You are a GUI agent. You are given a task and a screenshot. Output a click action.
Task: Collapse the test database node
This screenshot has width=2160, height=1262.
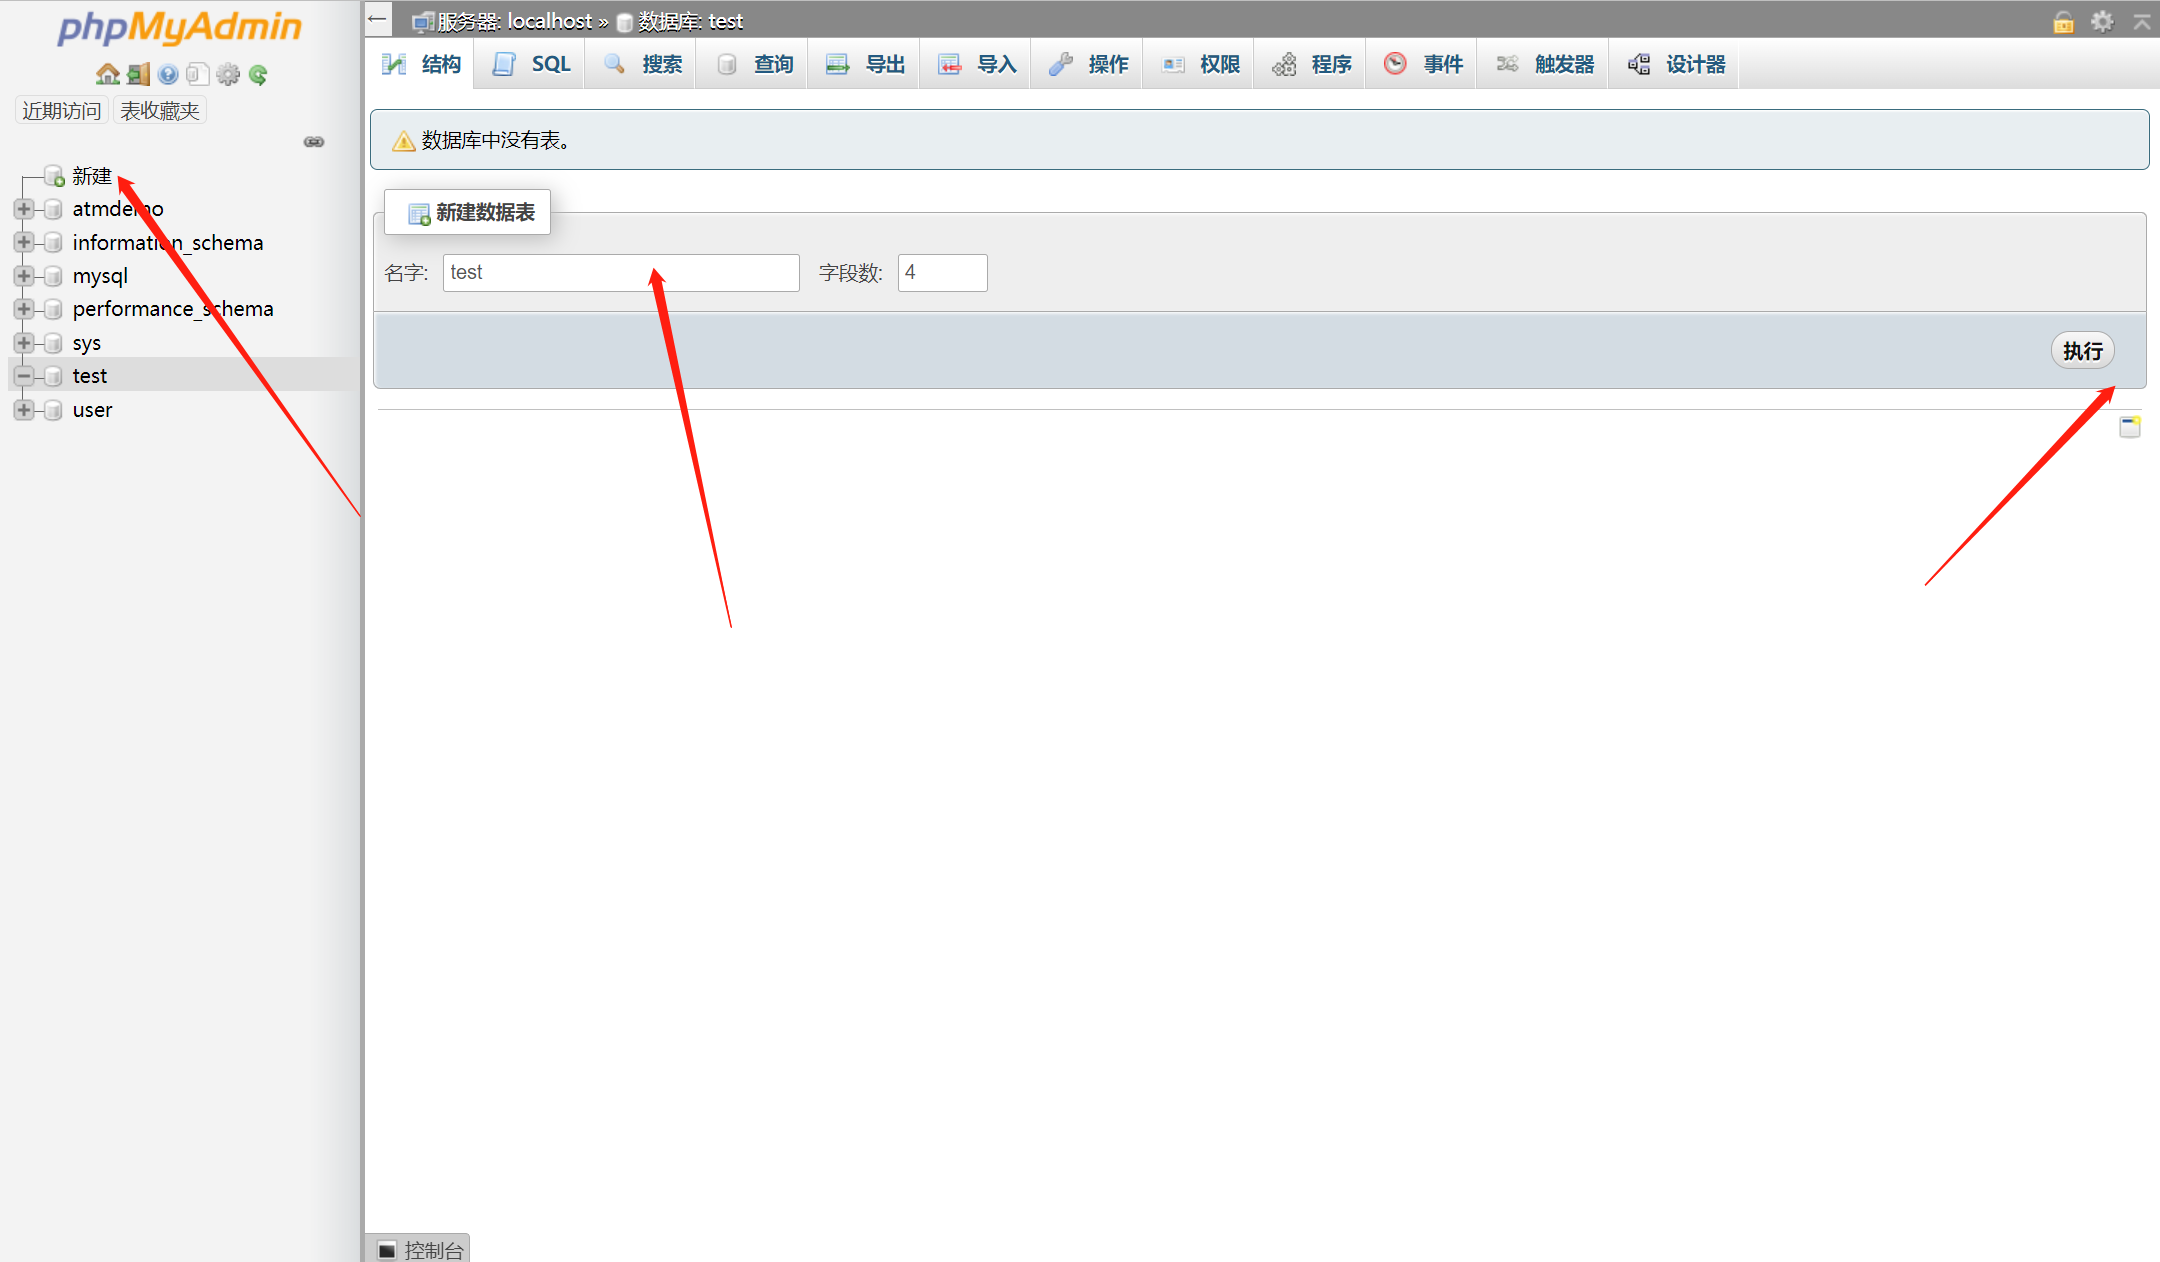24,376
